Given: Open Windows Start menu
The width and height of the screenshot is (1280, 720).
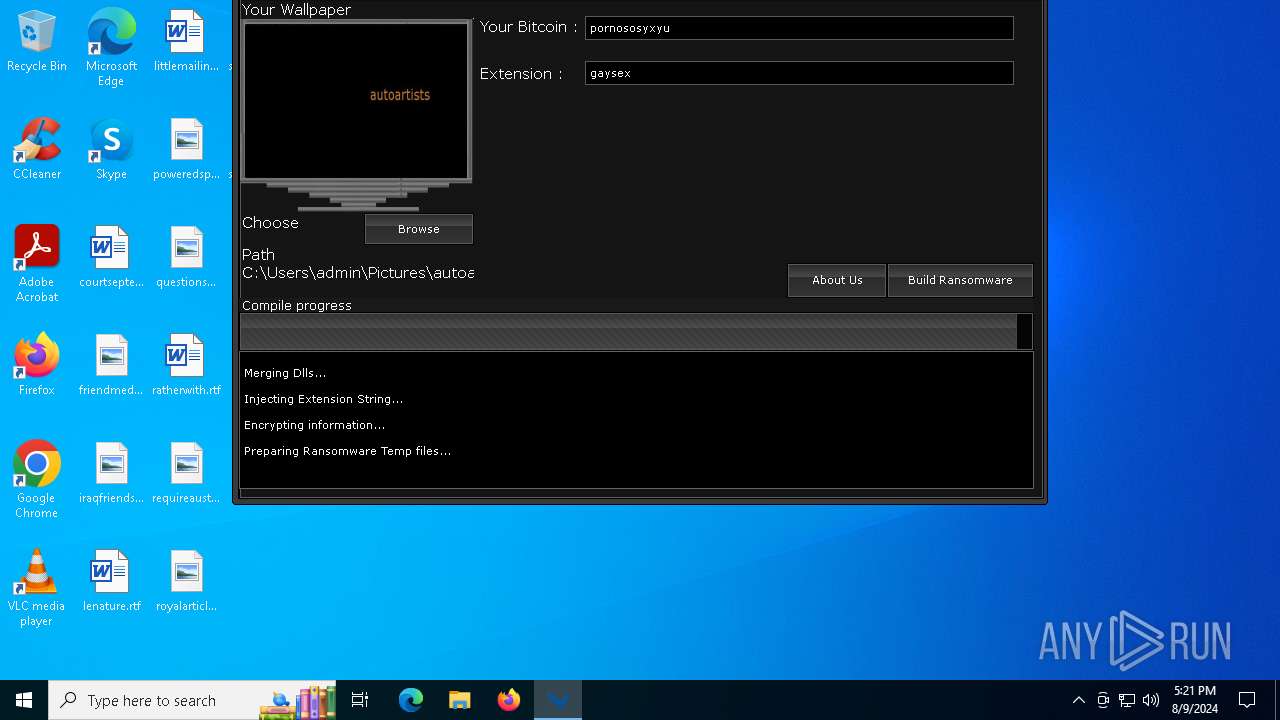Looking at the screenshot, I should 24,700.
